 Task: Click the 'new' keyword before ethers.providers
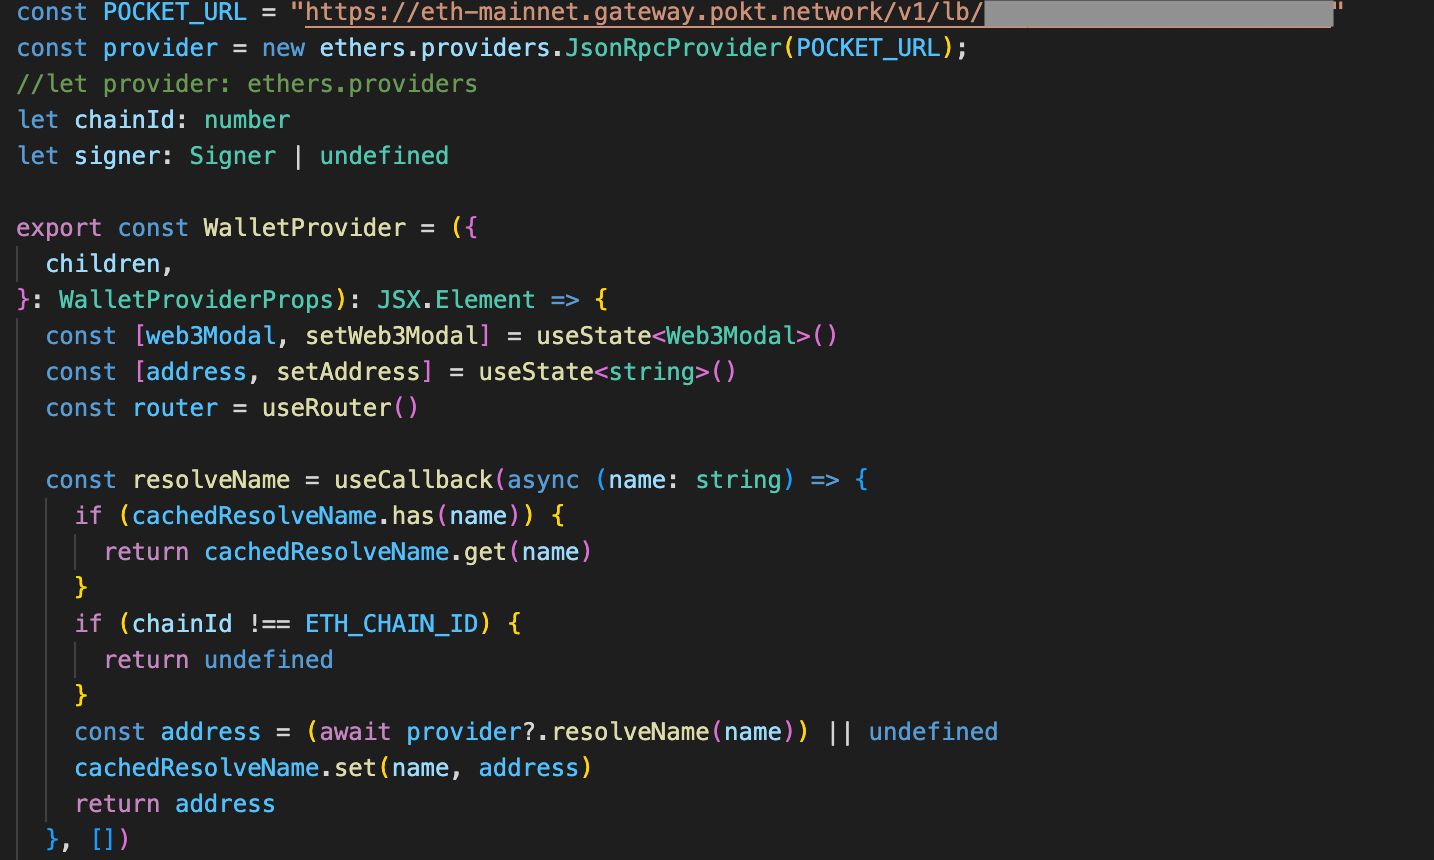pyautogui.click(x=283, y=48)
